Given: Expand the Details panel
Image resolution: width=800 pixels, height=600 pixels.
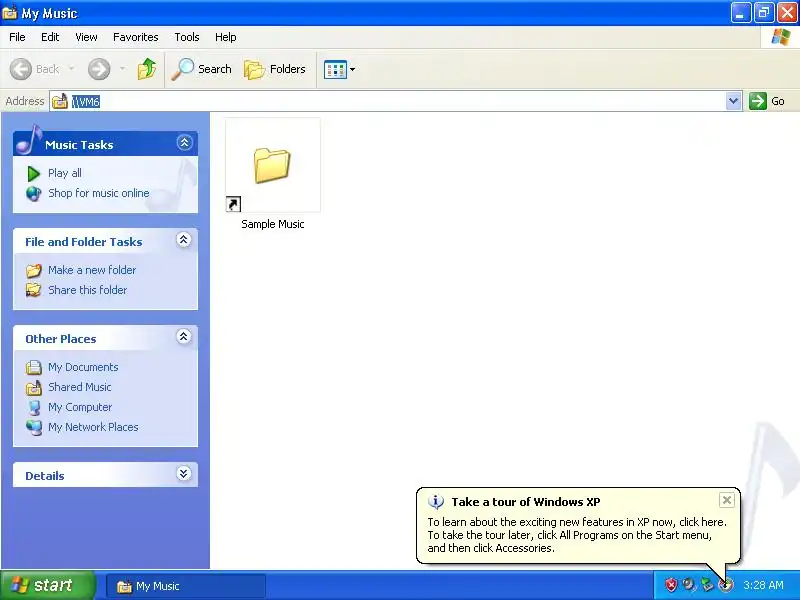Looking at the screenshot, I should [184, 473].
